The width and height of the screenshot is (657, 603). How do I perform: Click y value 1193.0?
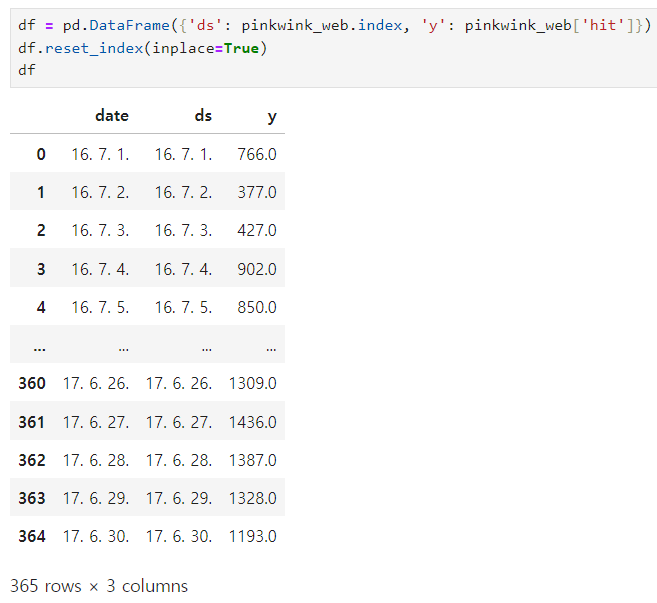pyautogui.click(x=253, y=536)
